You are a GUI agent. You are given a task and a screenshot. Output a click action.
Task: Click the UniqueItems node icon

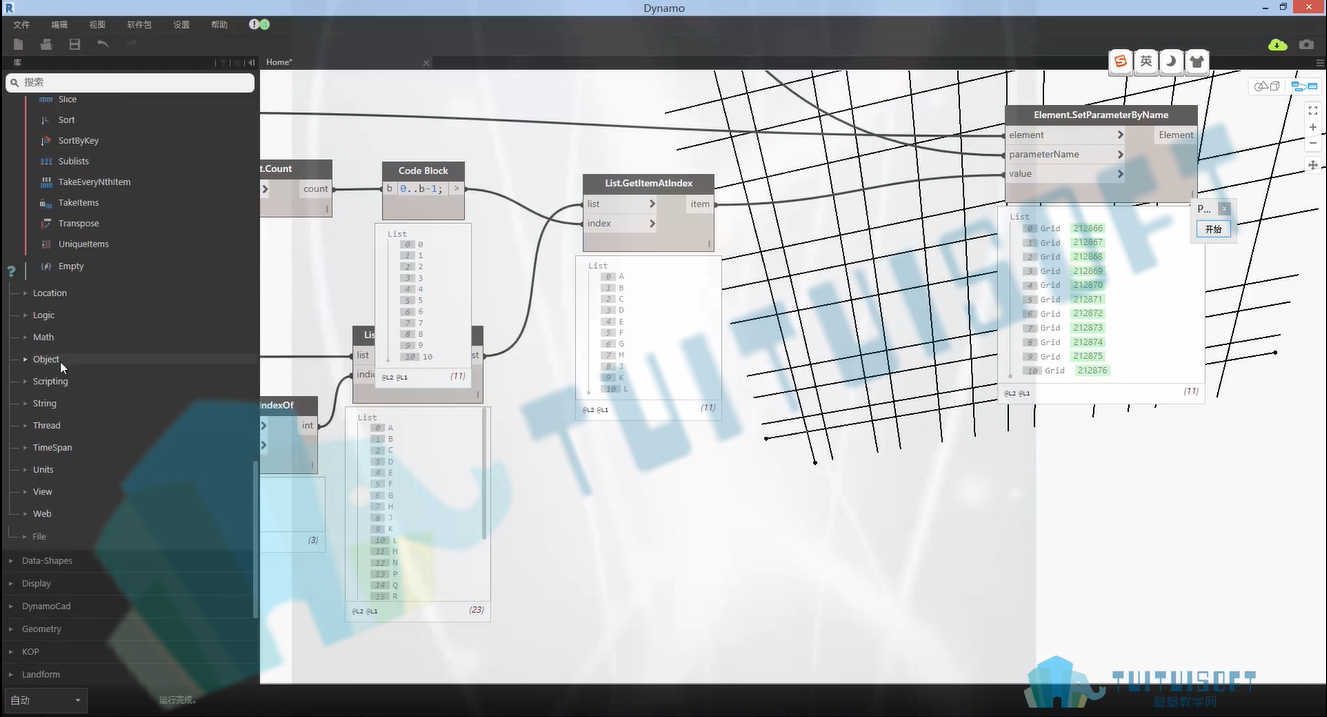pyautogui.click(x=46, y=244)
